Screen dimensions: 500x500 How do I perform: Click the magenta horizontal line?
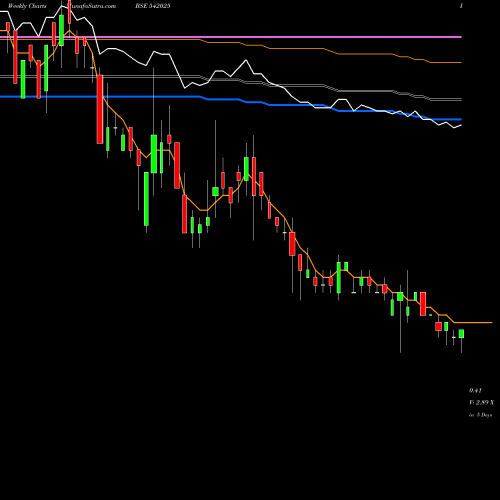[231, 37]
